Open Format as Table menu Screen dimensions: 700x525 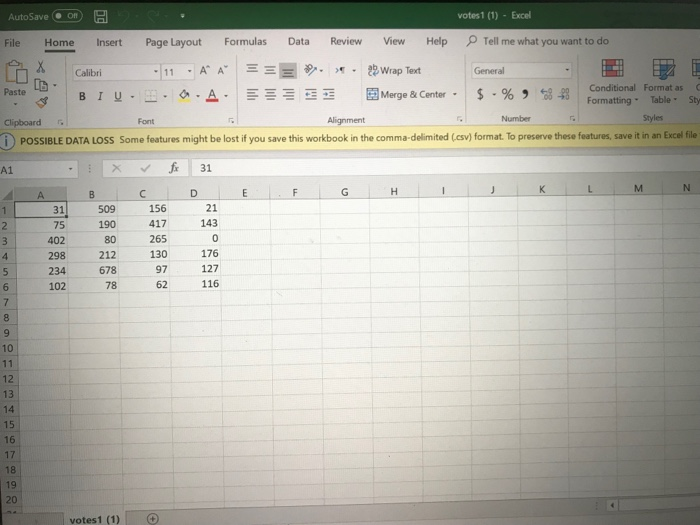pos(663,82)
